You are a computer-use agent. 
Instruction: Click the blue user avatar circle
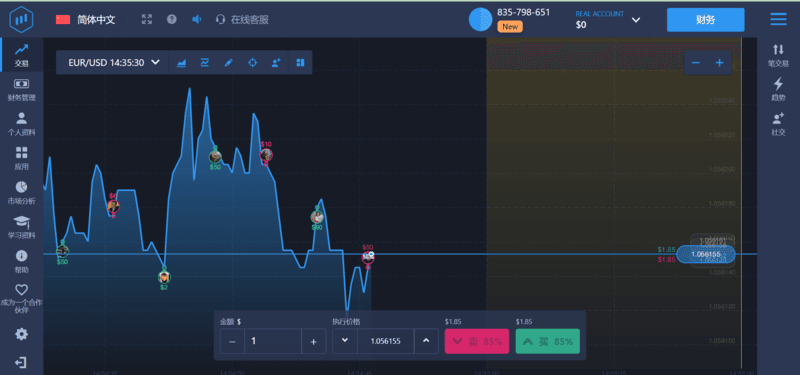point(480,19)
